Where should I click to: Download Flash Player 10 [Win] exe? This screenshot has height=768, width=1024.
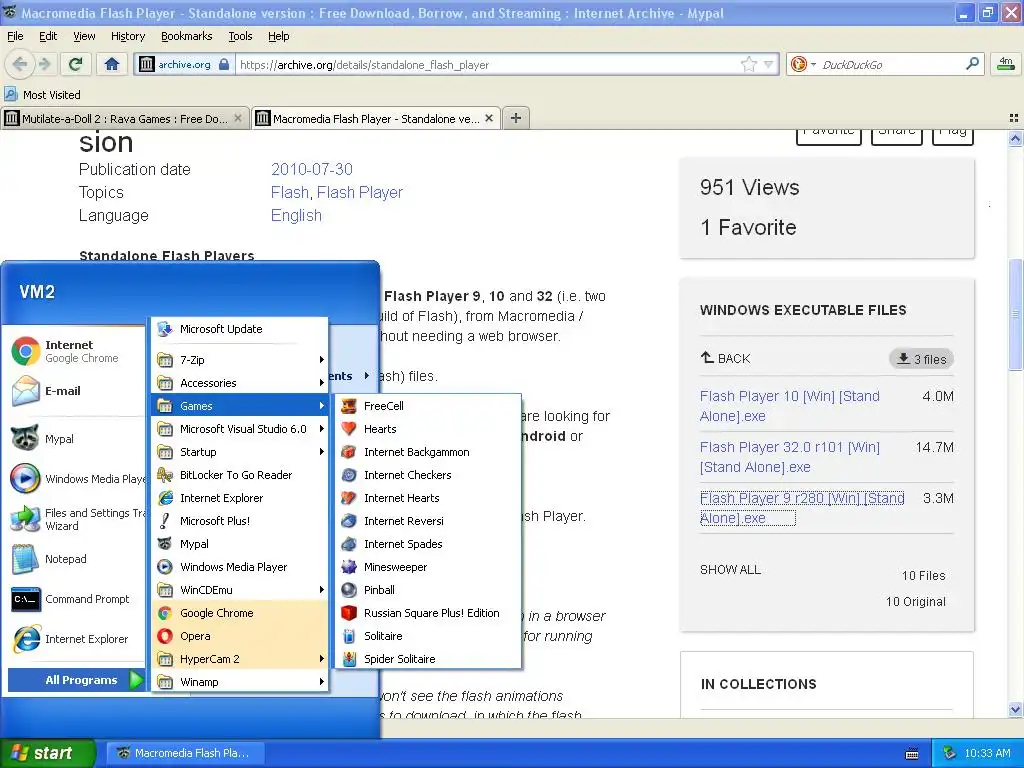click(790, 406)
